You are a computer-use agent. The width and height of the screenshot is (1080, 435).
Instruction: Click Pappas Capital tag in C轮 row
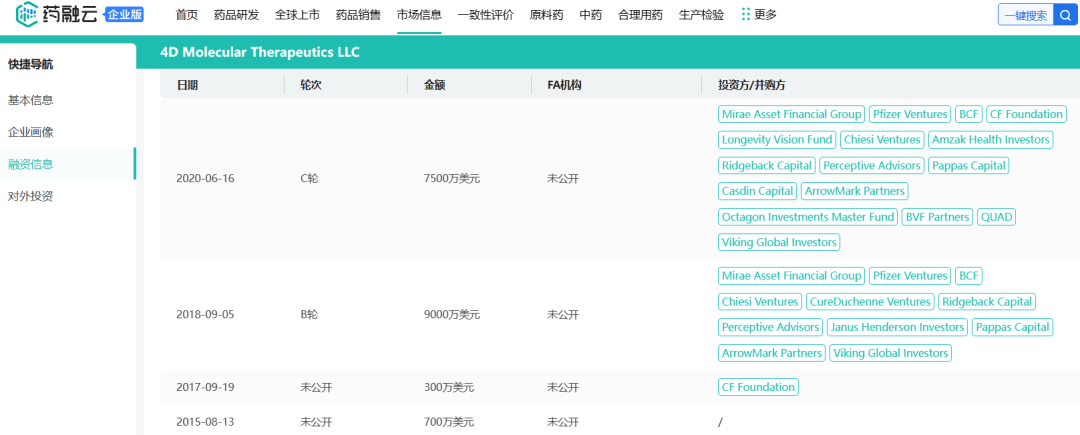[968, 166]
